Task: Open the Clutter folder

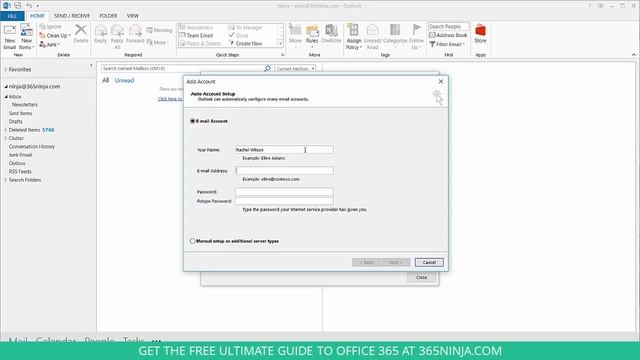Action: coord(16,138)
